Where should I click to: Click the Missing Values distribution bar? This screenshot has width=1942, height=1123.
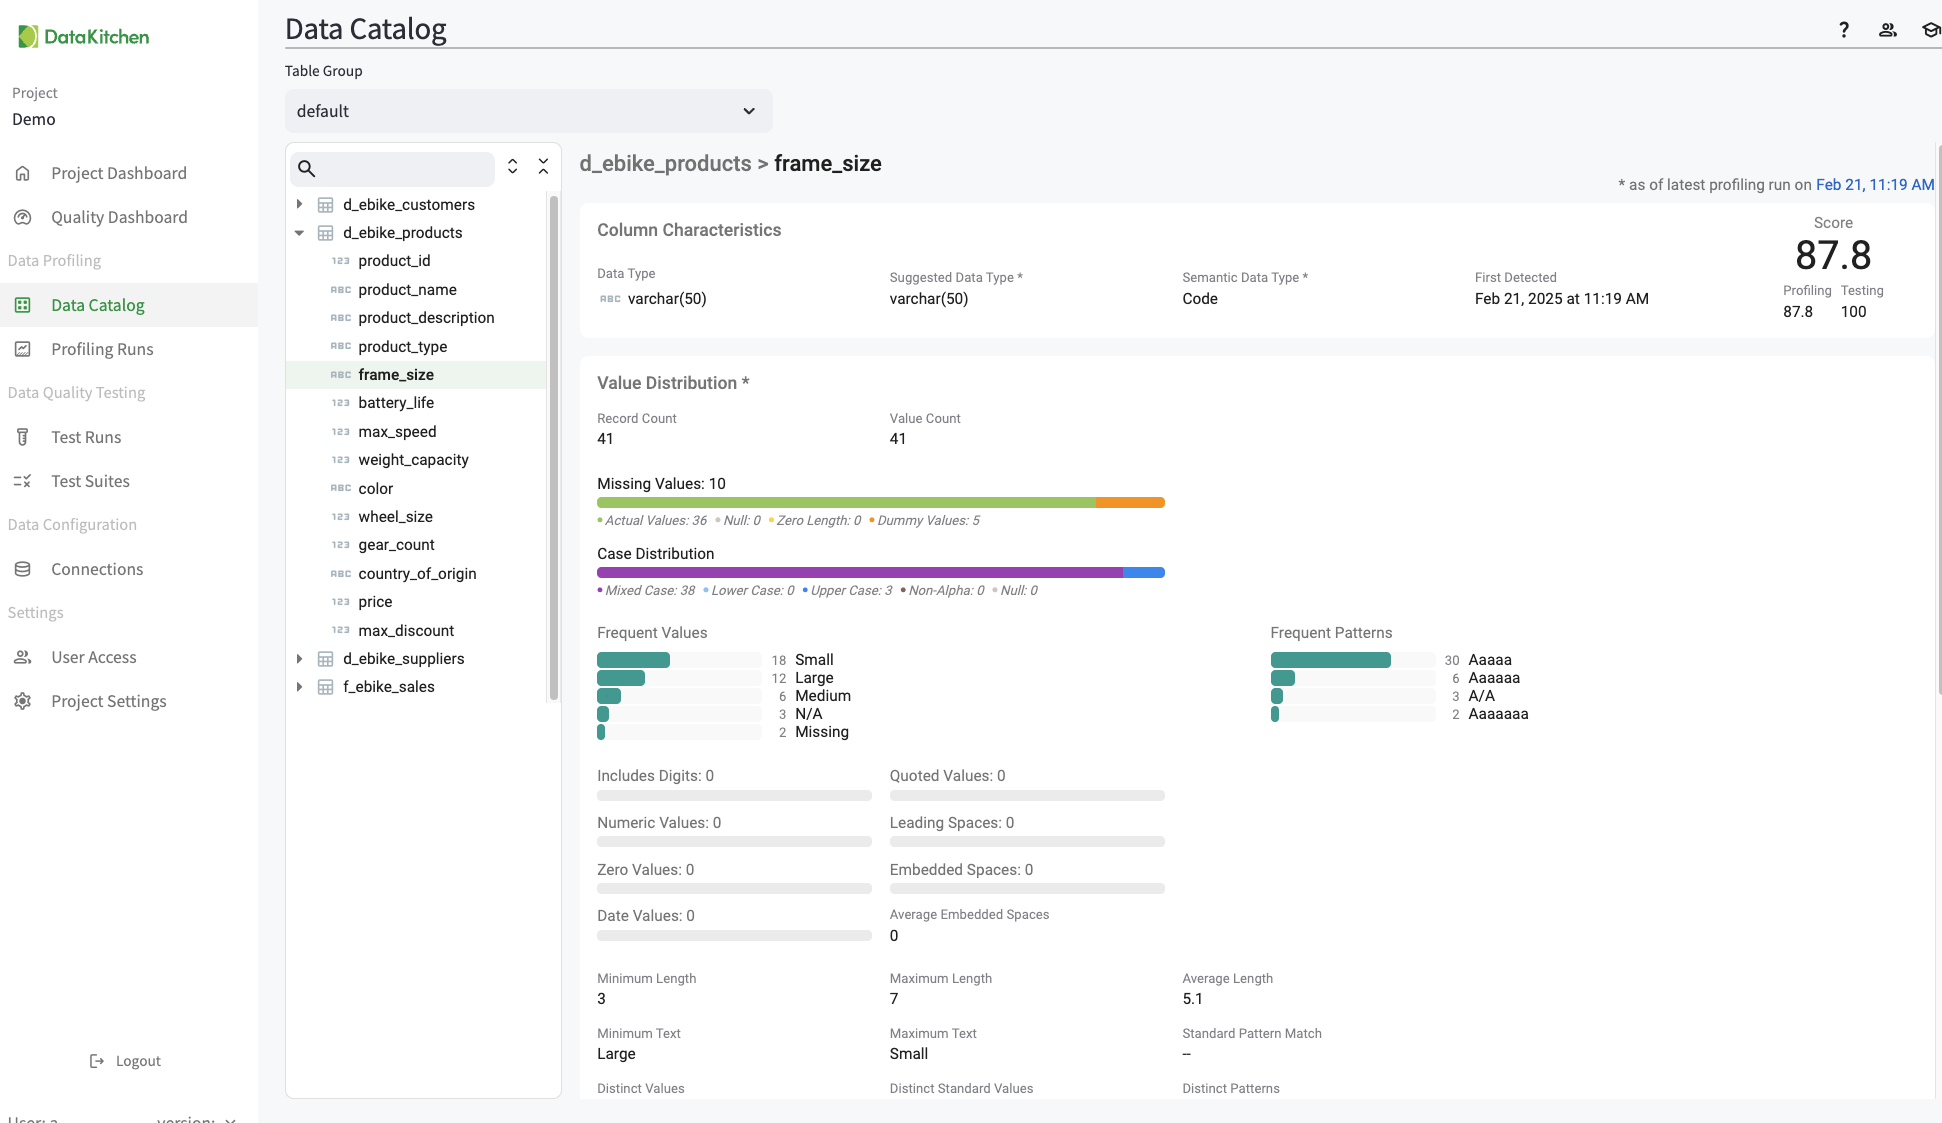pos(880,502)
